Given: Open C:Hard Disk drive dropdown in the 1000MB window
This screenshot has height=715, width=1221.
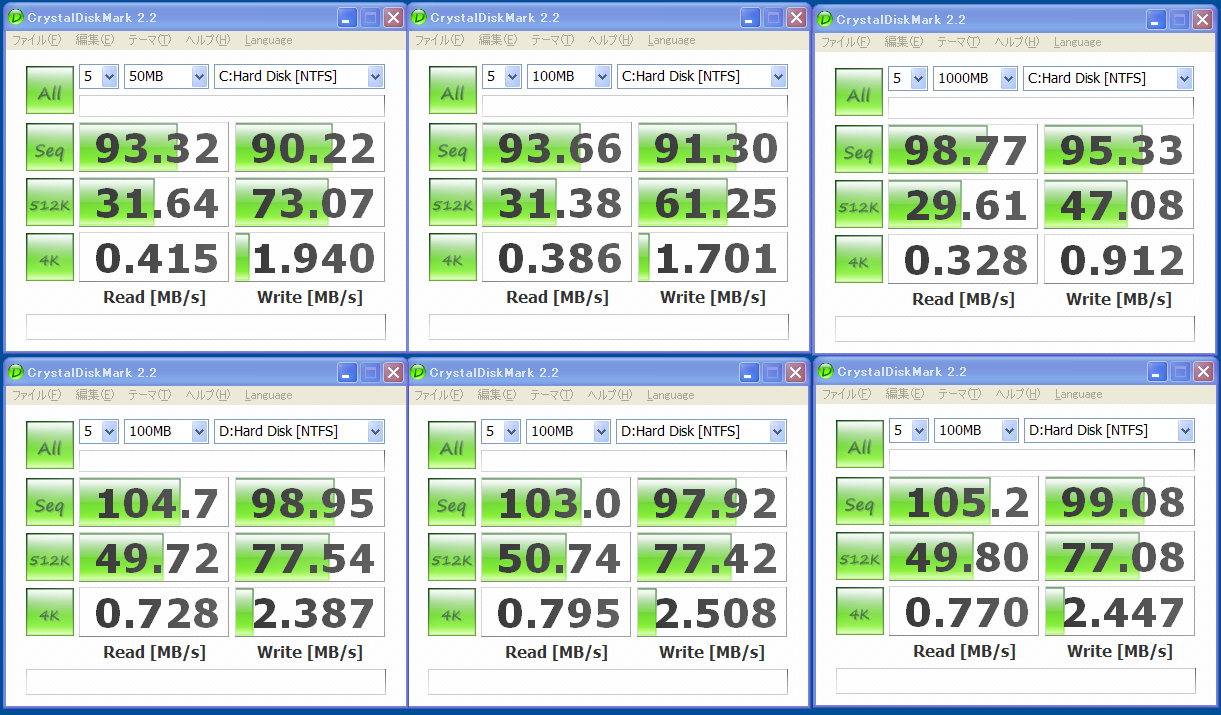Looking at the screenshot, I should (1108, 78).
